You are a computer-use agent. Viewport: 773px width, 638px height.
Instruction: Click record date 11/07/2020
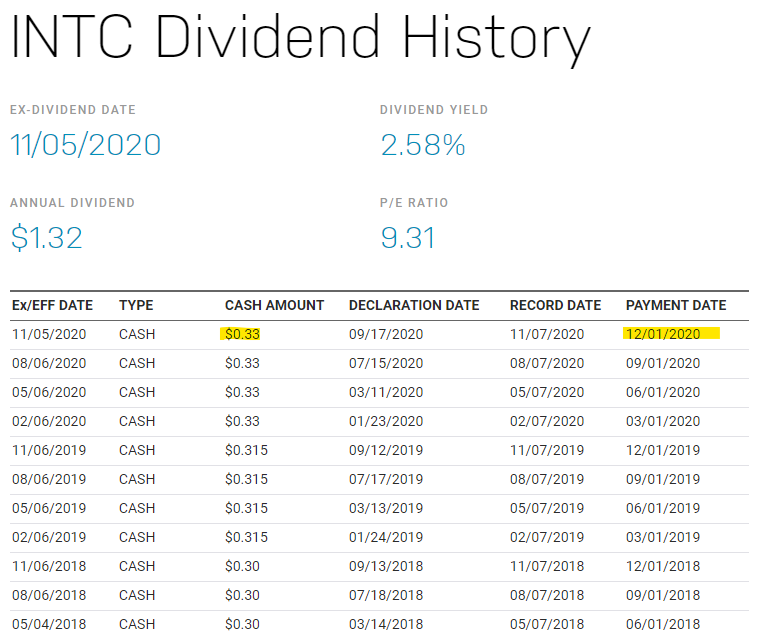click(x=547, y=334)
